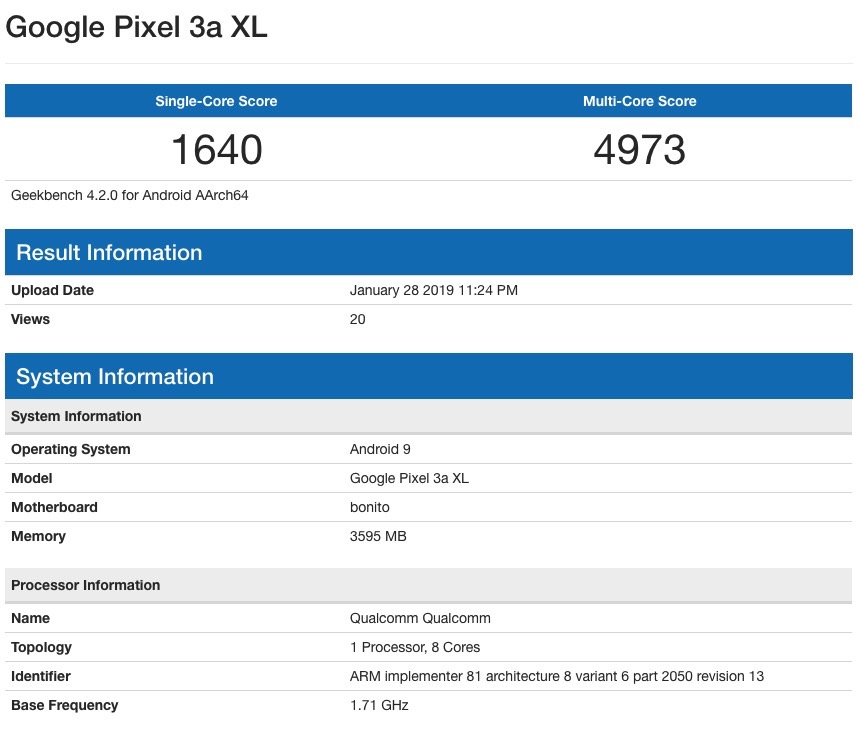Click the 'Identifier' label
Screen dimensions: 857x737
pos(41,676)
